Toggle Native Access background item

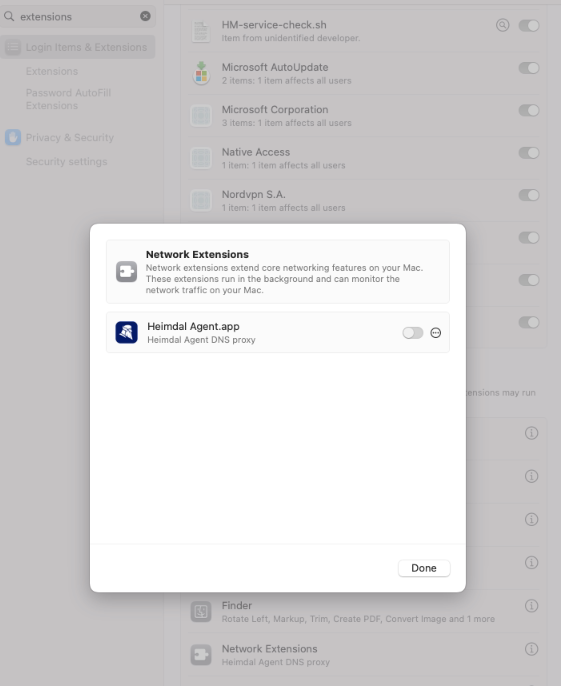(529, 153)
